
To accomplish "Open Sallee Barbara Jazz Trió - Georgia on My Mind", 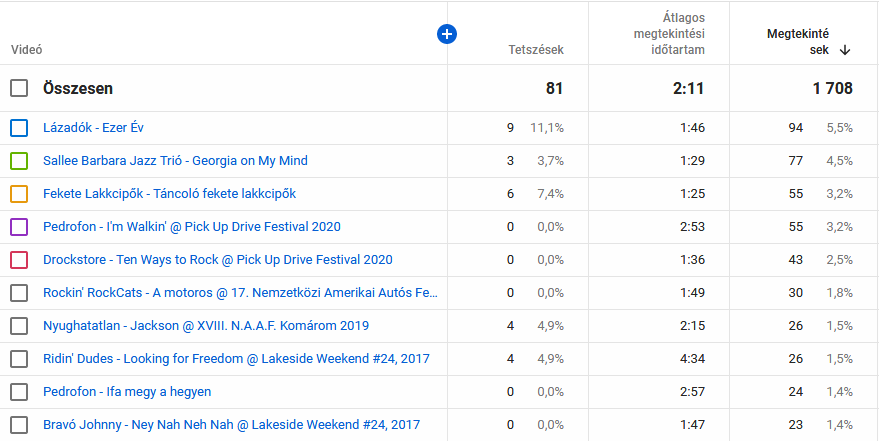I will click(175, 161).
